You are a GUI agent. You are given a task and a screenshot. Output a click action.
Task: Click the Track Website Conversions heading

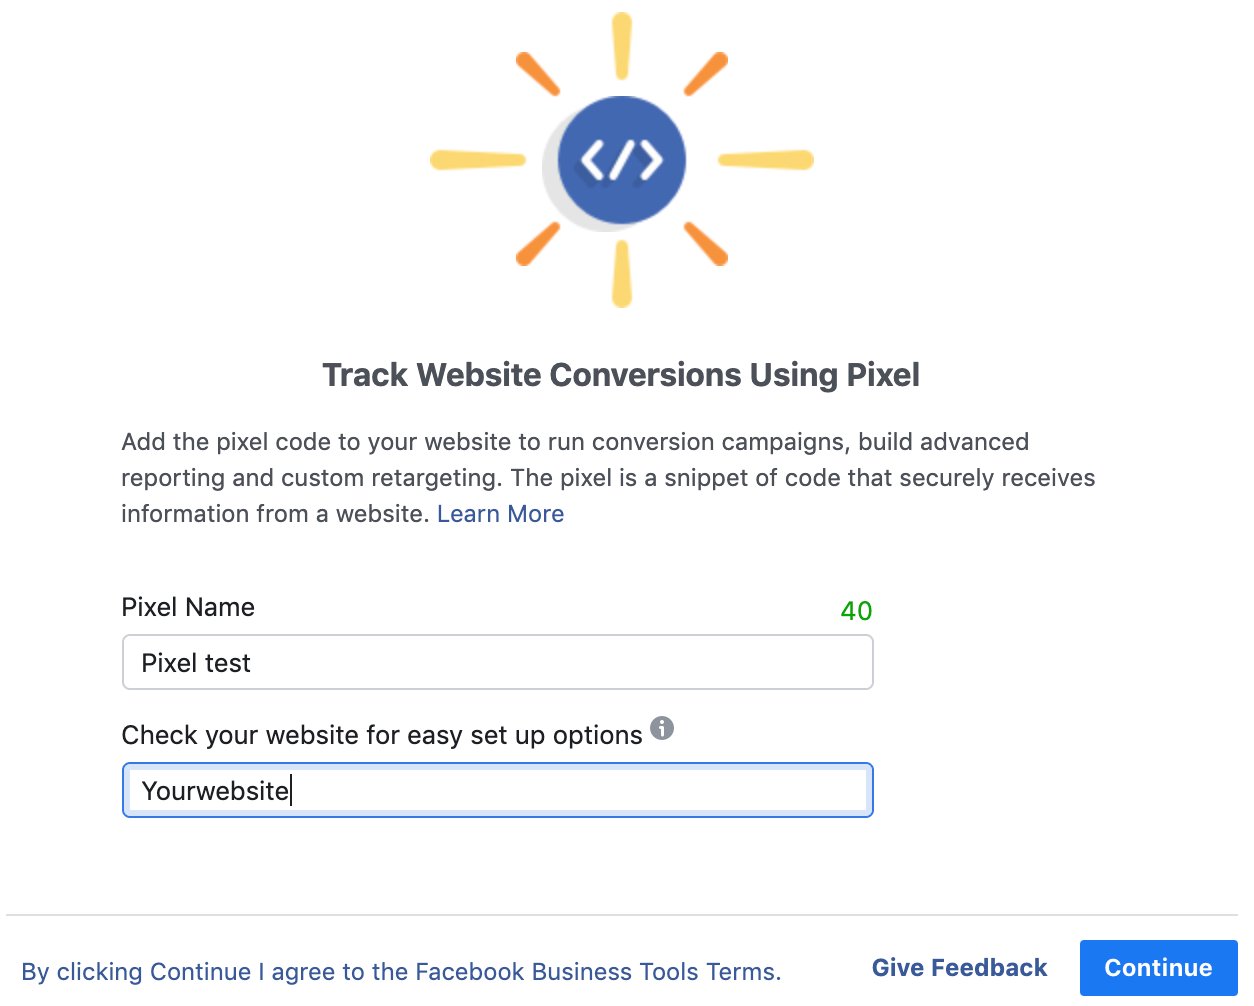[621, 374]
